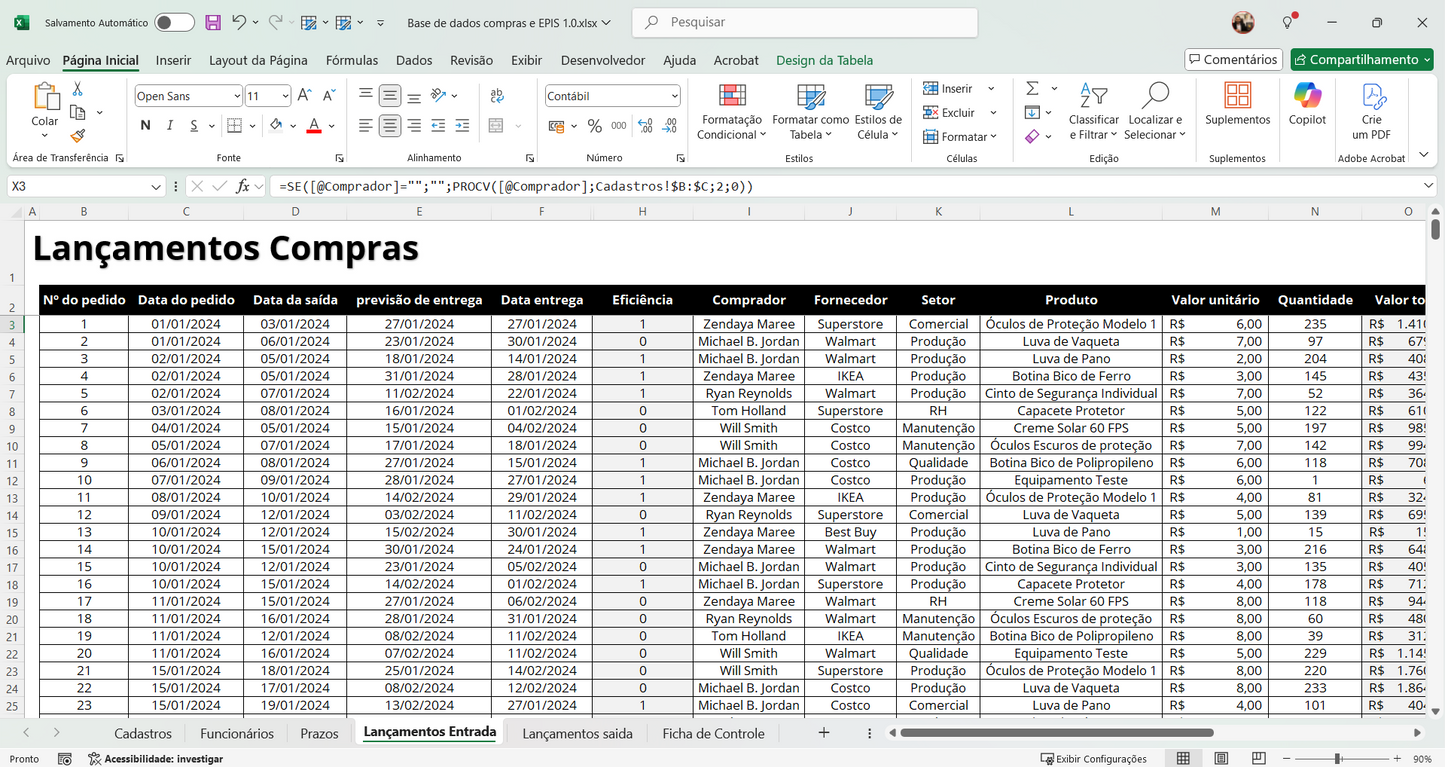The image size is (1445, 767).
Task: Click the Comentários button
Action: [x=1233, y=59]
